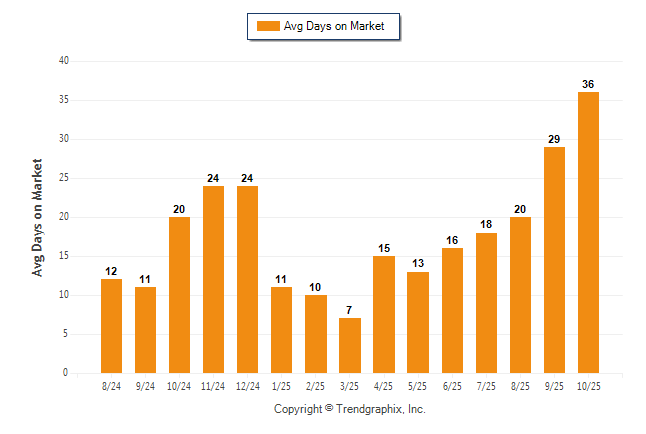Select the 6/25 bar
646x434 pixels.
[x=452, y=310]
